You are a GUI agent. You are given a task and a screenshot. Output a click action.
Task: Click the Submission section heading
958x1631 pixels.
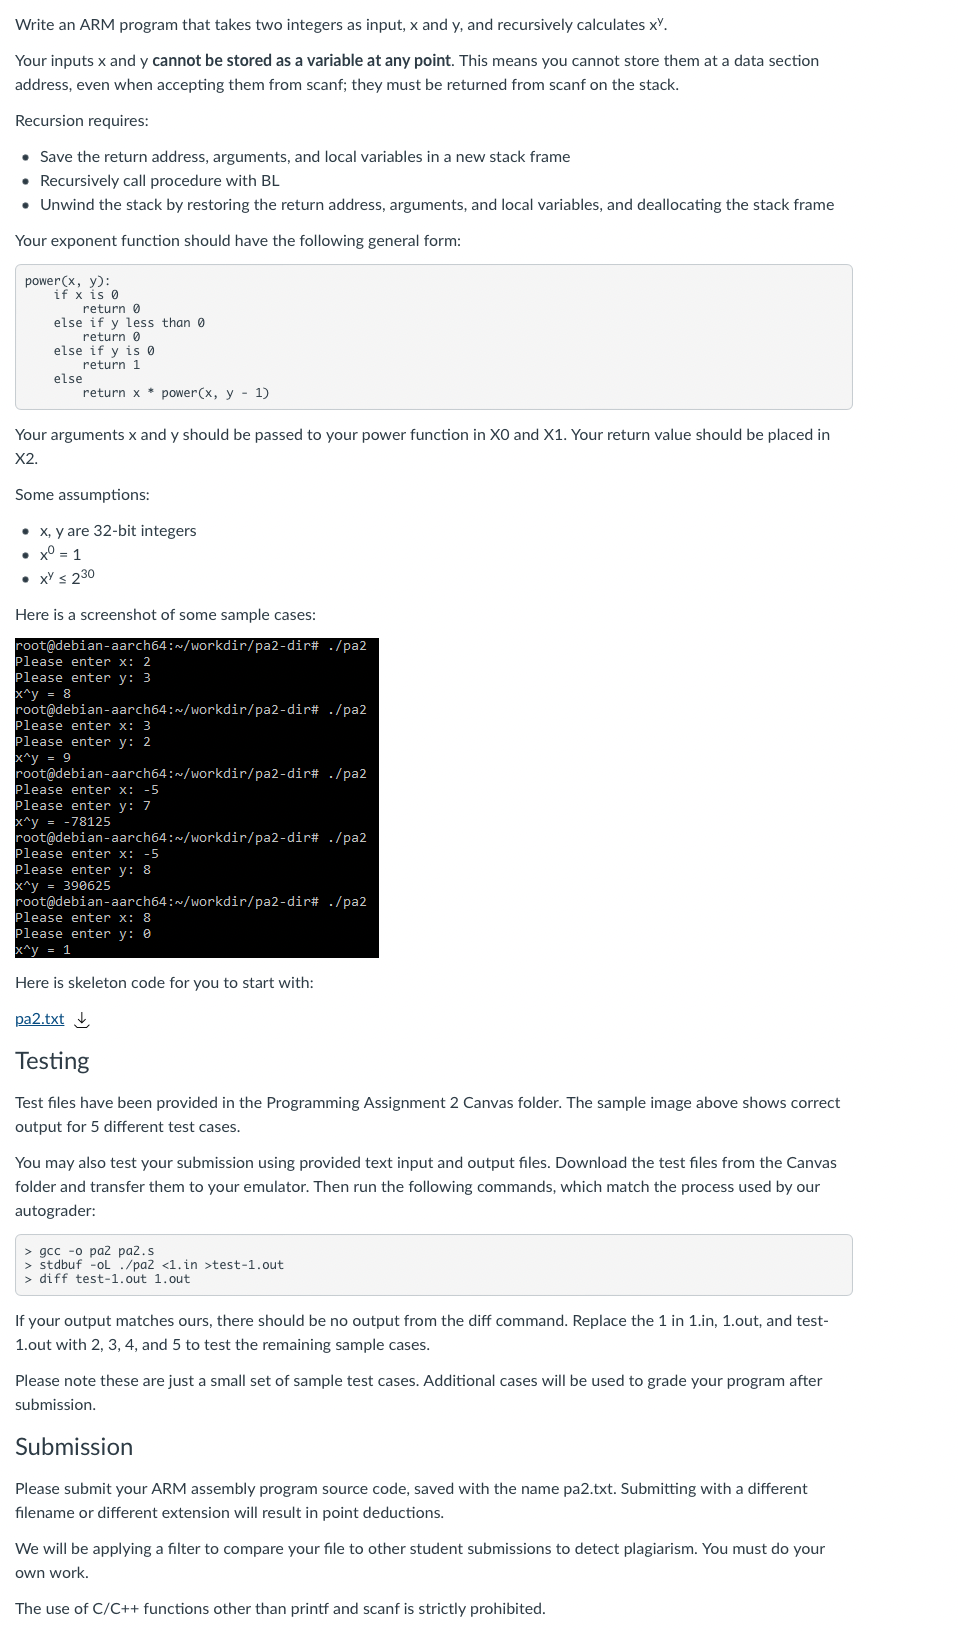point(74,1447)
